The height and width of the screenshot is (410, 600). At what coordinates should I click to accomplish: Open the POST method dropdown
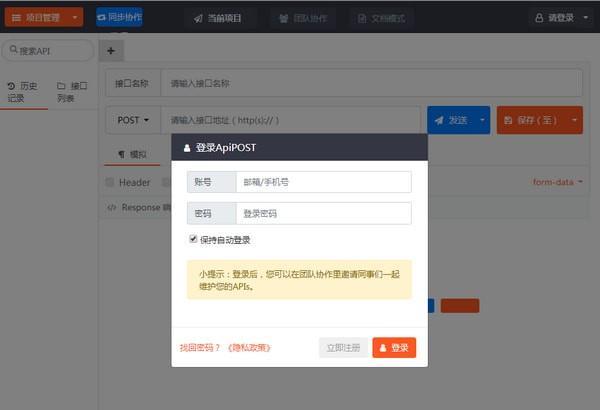[x=133, y=120]
